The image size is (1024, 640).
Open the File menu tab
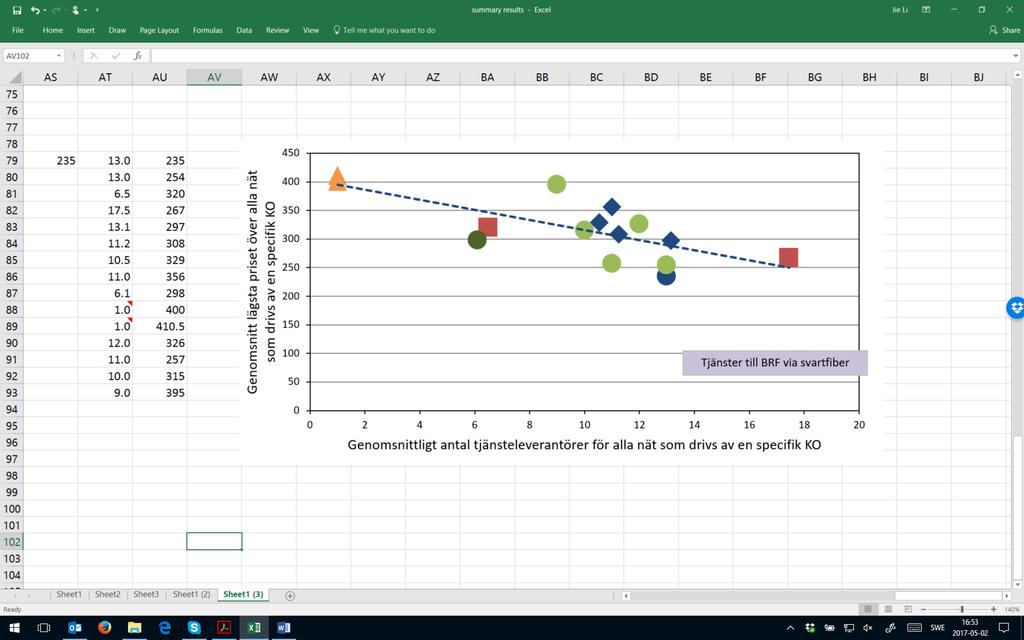click(x=18, y=30)
